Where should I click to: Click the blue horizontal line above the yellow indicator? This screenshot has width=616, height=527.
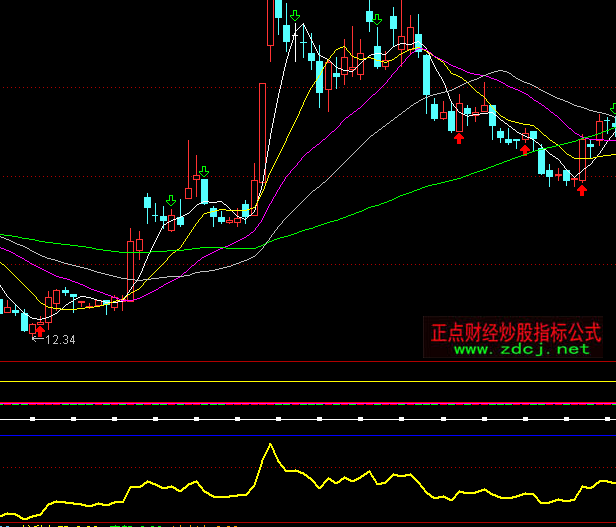[300, 434]
